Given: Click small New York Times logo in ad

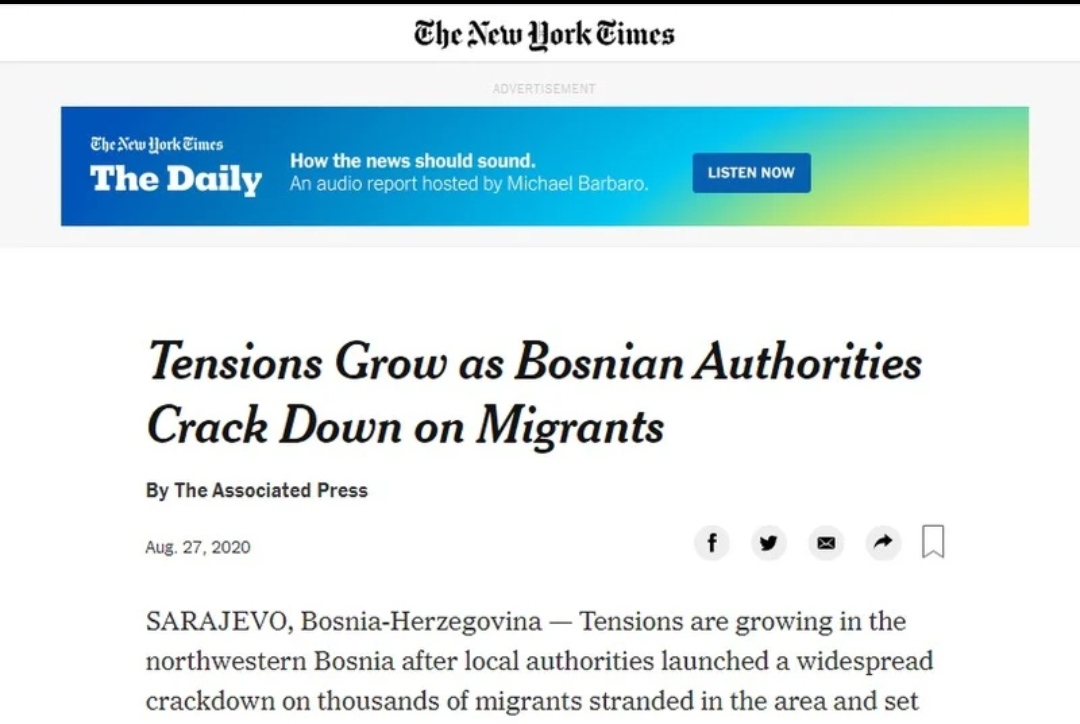Looking at the screenshot, I should pyautogui.click(x=157, y=144).
